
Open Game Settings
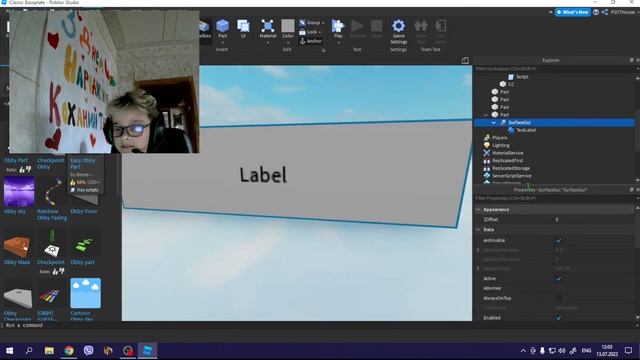(398, 31)
